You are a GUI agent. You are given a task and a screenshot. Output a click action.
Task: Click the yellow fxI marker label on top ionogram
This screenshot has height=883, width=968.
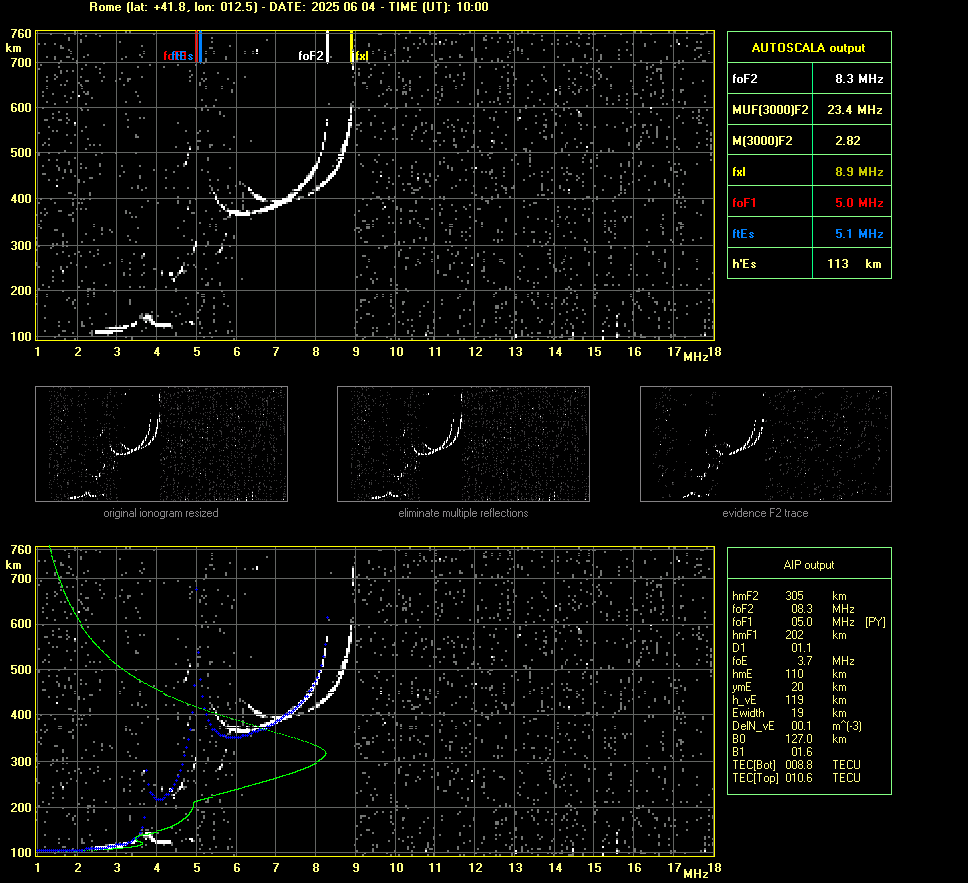pos(361,56)
